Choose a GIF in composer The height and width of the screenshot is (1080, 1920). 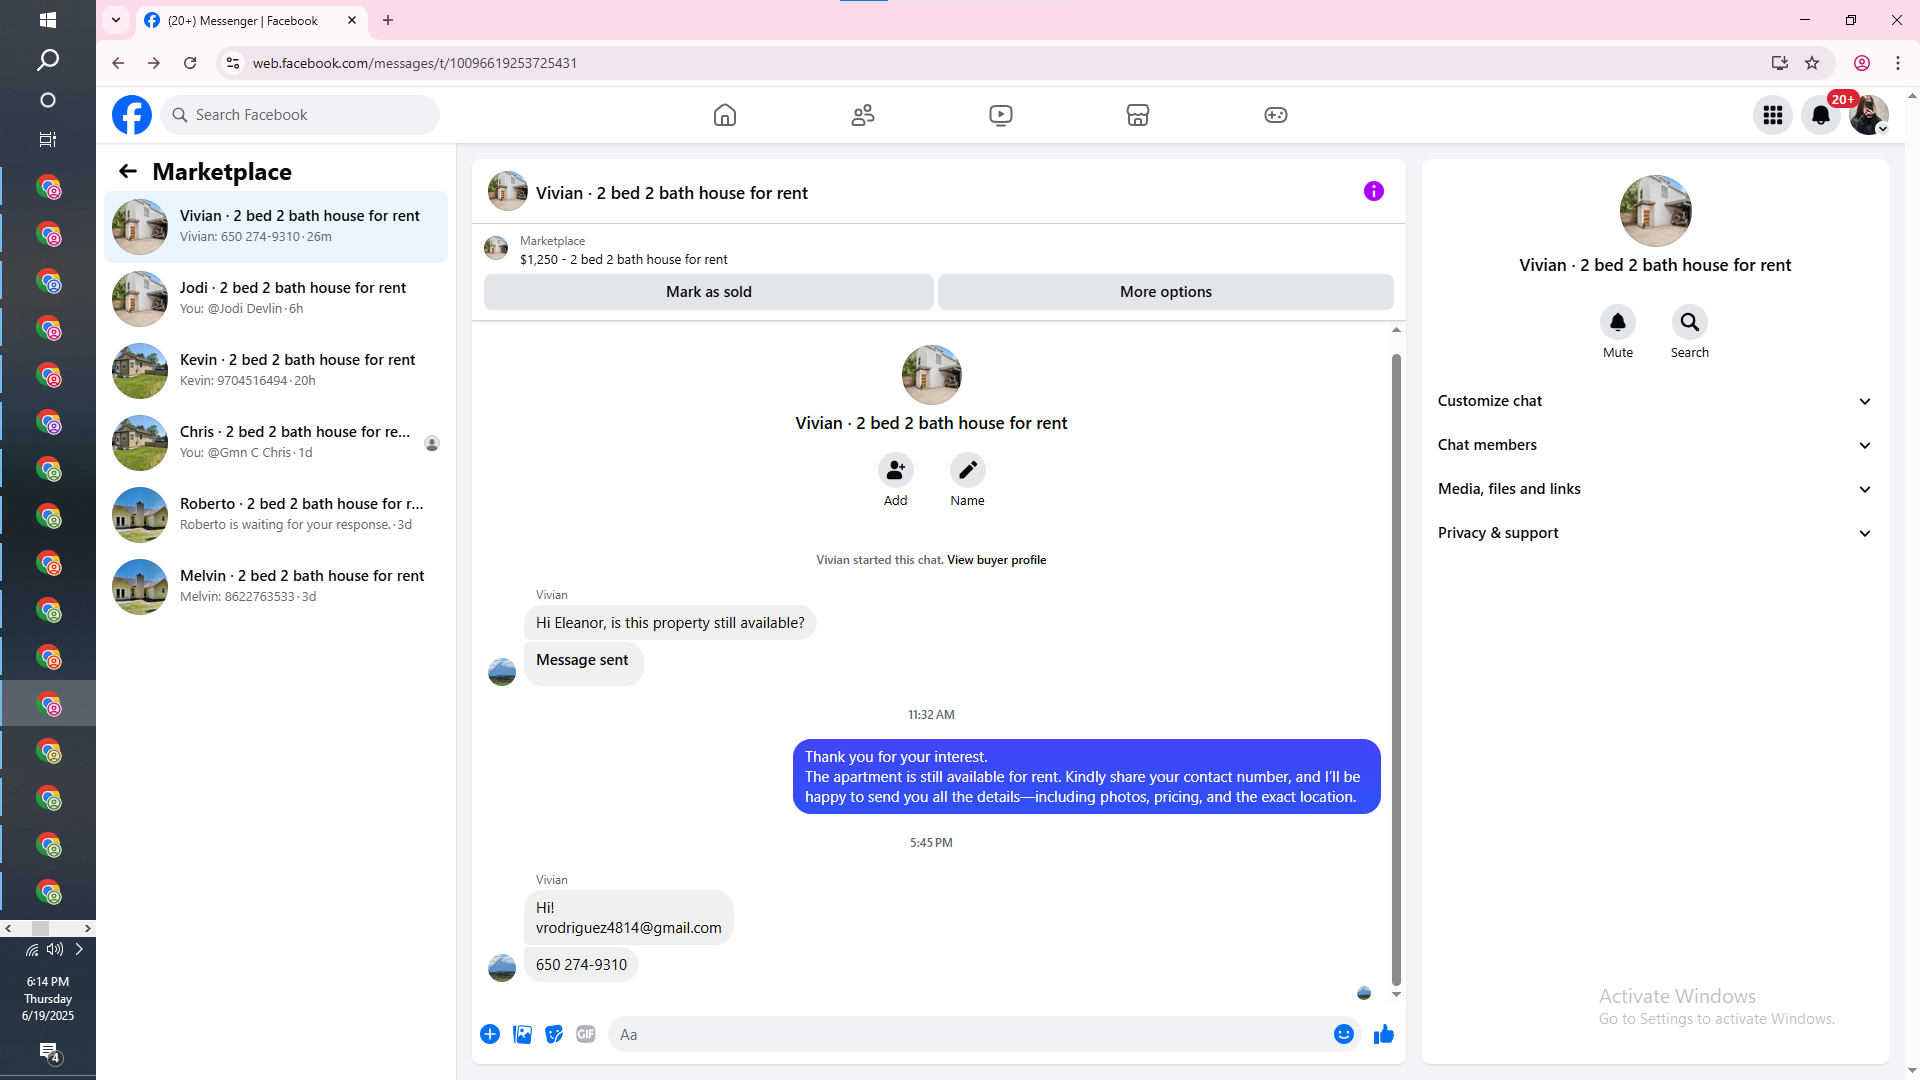[586, 1034]
